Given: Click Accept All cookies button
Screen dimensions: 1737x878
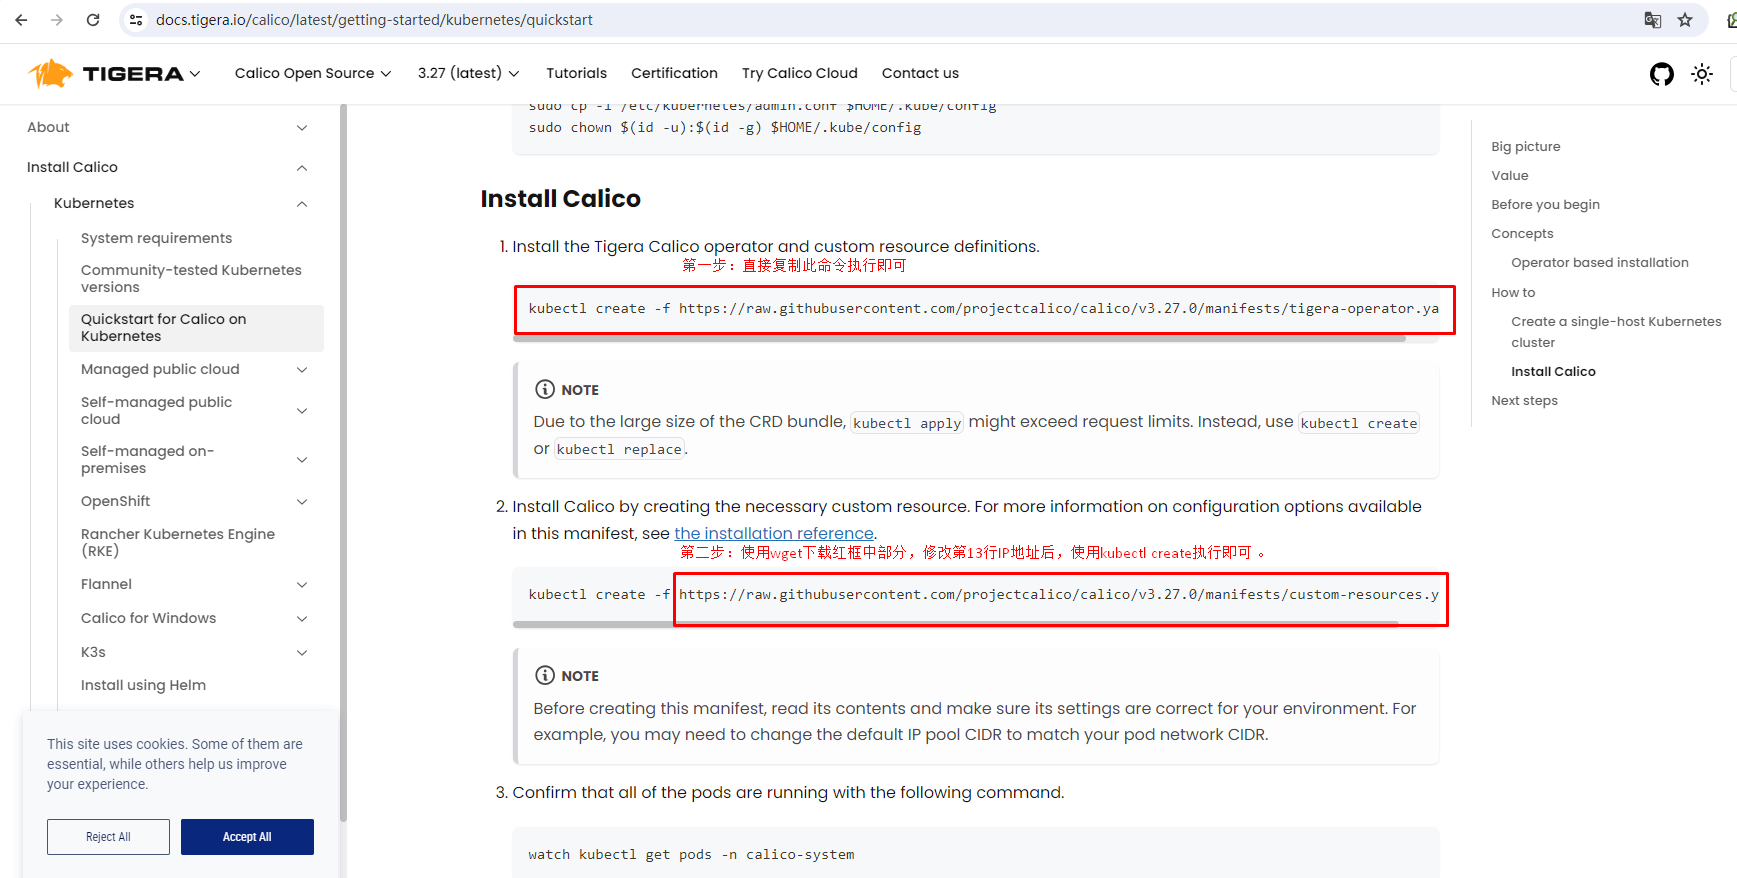Looking at the screenshot, I should point(247,837).
